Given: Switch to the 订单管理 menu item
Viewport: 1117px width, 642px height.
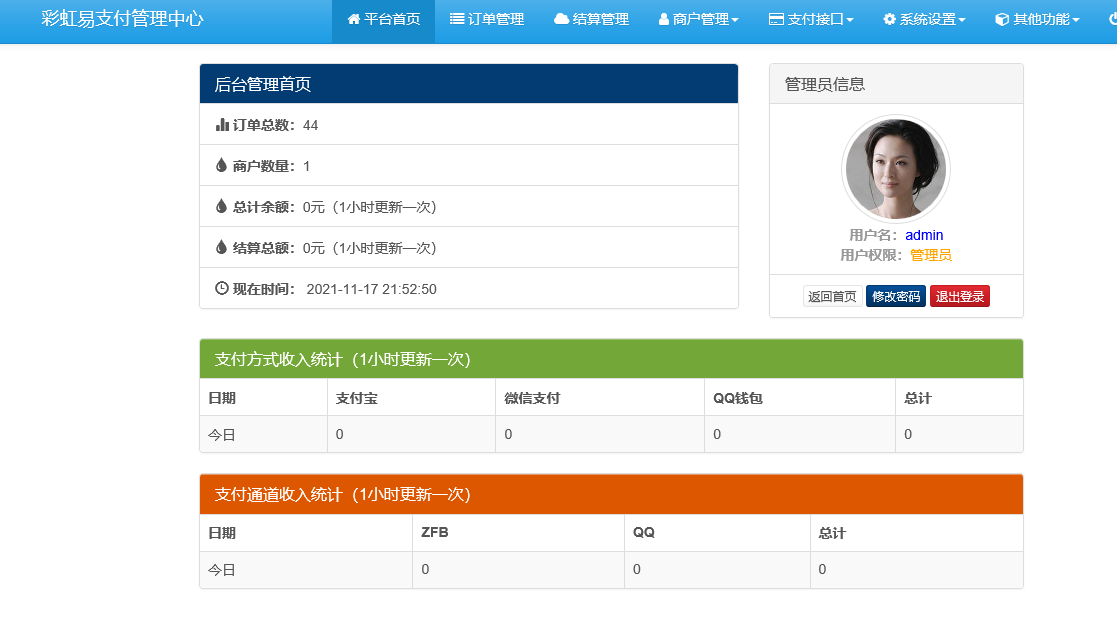Looking at the screenshot, I should point(487,20).
